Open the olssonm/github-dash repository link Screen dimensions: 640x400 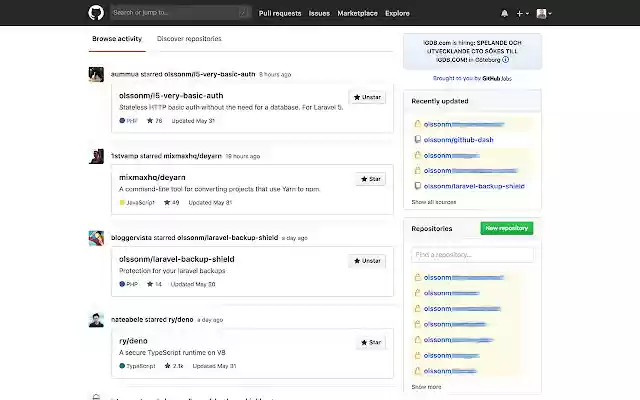(458, 139)
